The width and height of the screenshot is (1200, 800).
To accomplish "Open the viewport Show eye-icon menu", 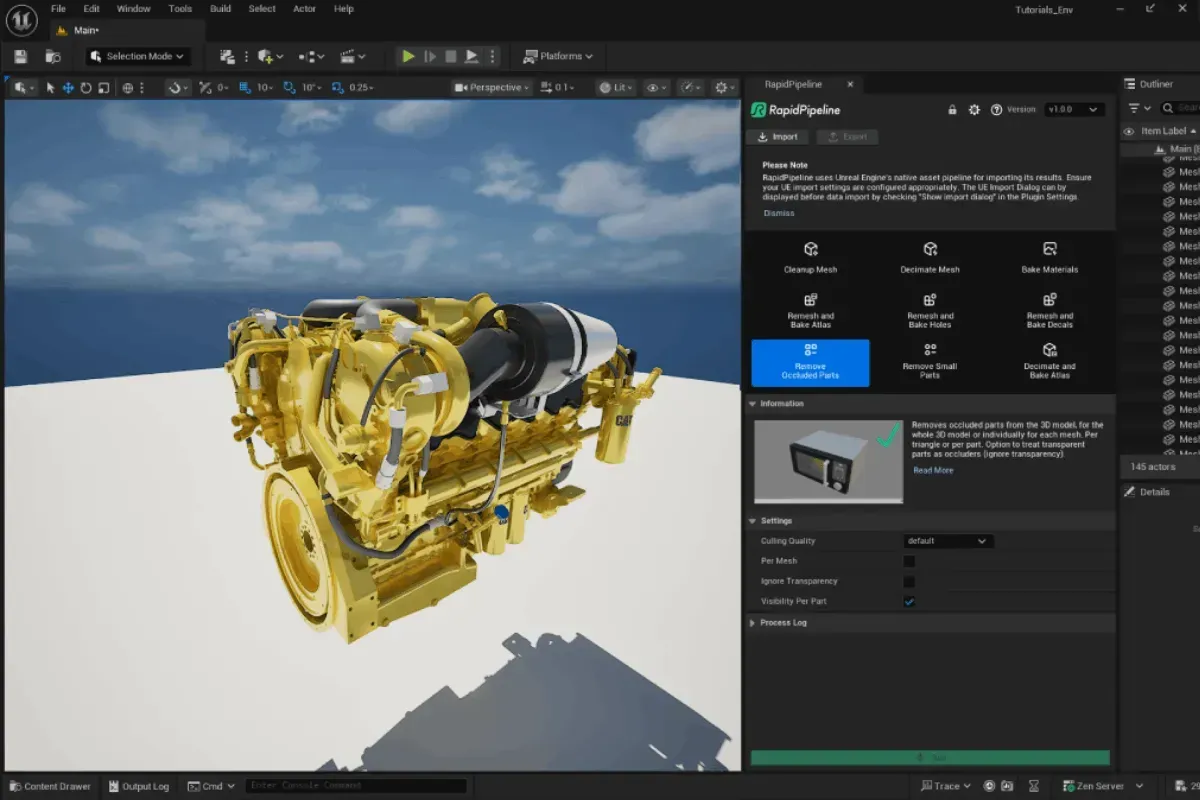I will (x=656, y=88).
